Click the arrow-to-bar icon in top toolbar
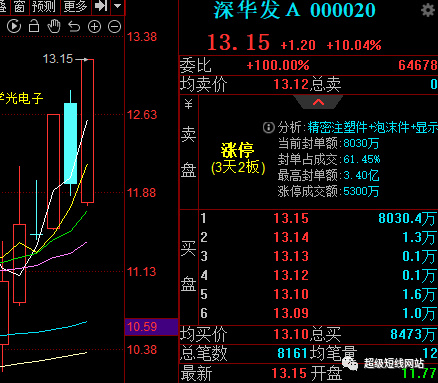Image resolution: width=438 pixels, height=383 pixels. (101, 6)
